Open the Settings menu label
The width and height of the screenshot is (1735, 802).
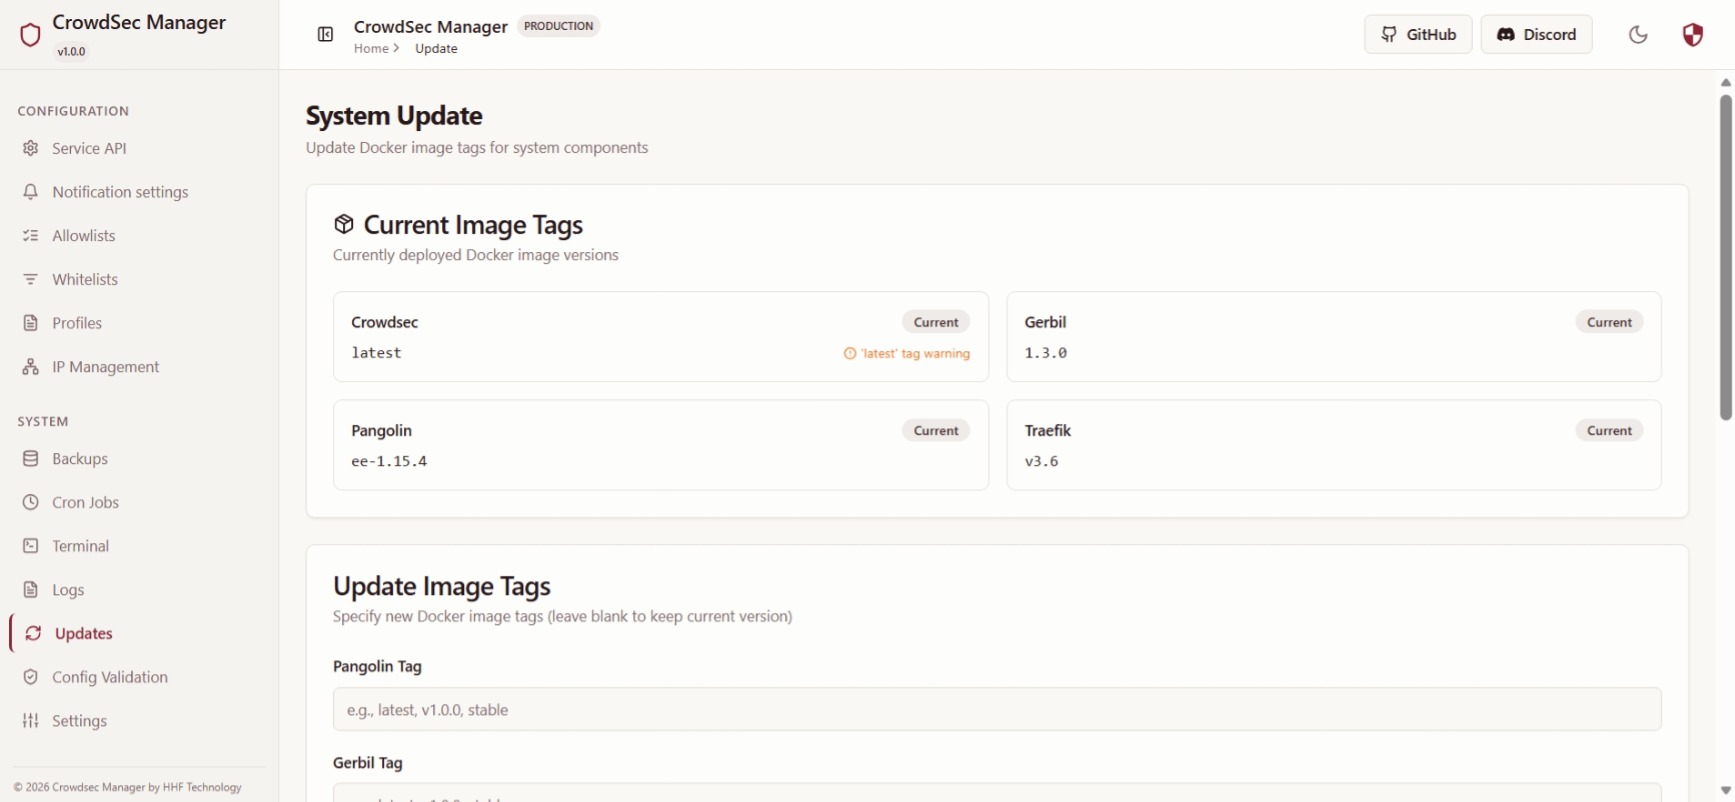click(80, 721)
